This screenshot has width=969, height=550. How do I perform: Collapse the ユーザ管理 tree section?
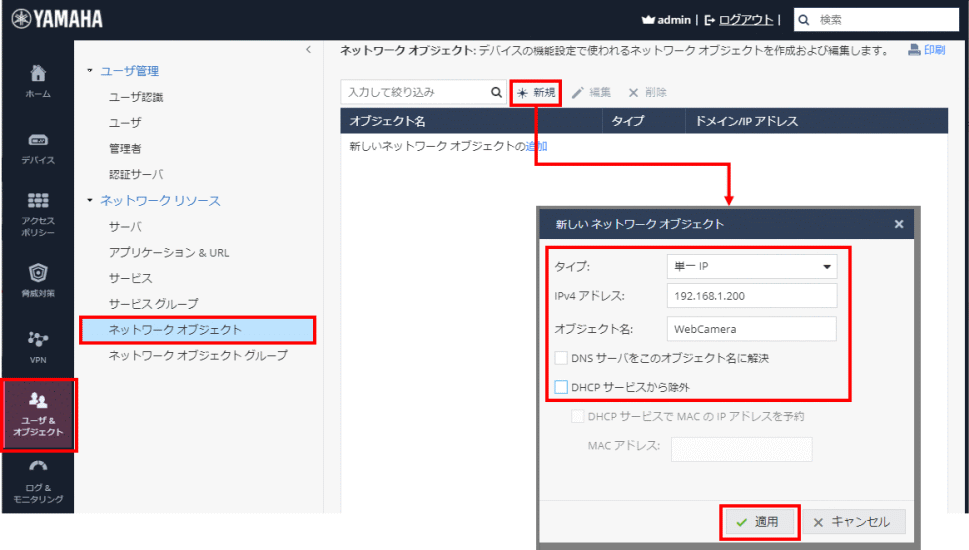[x=90, y=71]
